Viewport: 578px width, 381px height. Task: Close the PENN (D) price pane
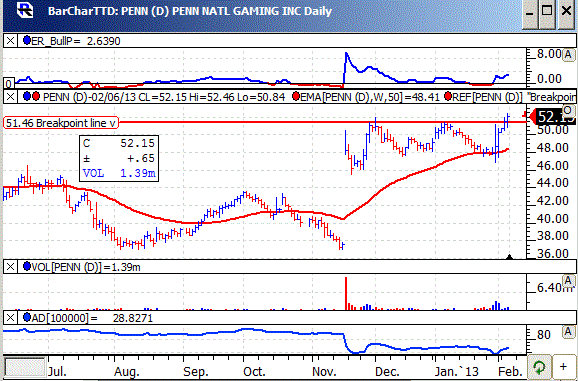coord(10,97)
